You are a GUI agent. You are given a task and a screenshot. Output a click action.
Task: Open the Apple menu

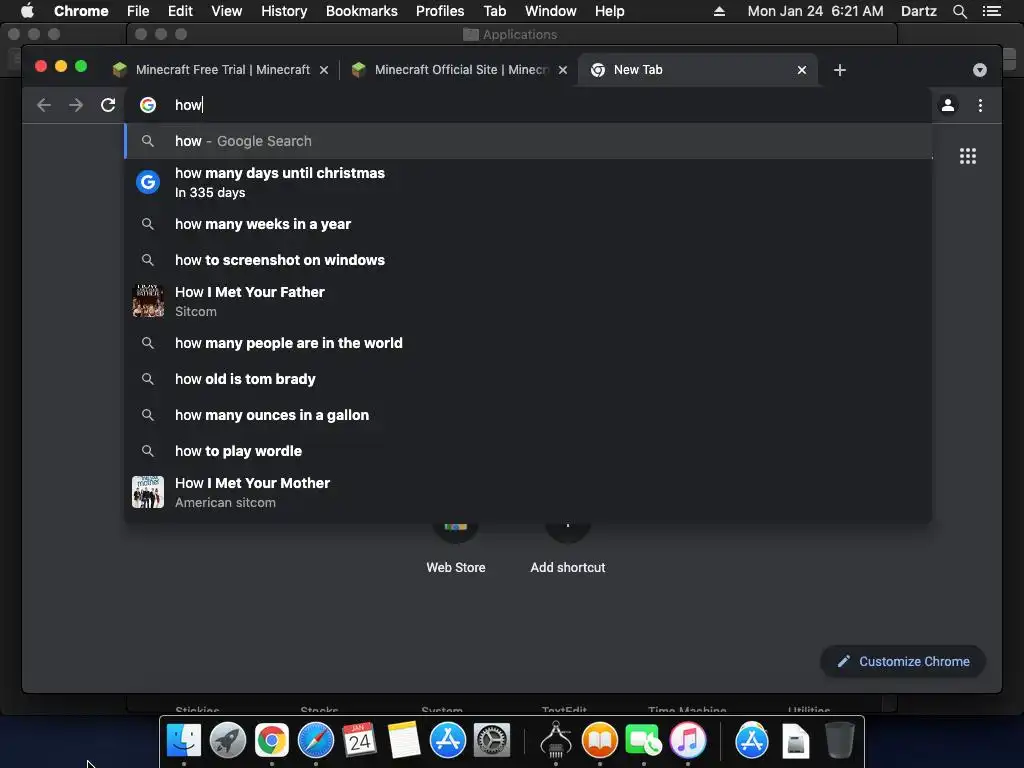tap(27, 11)
